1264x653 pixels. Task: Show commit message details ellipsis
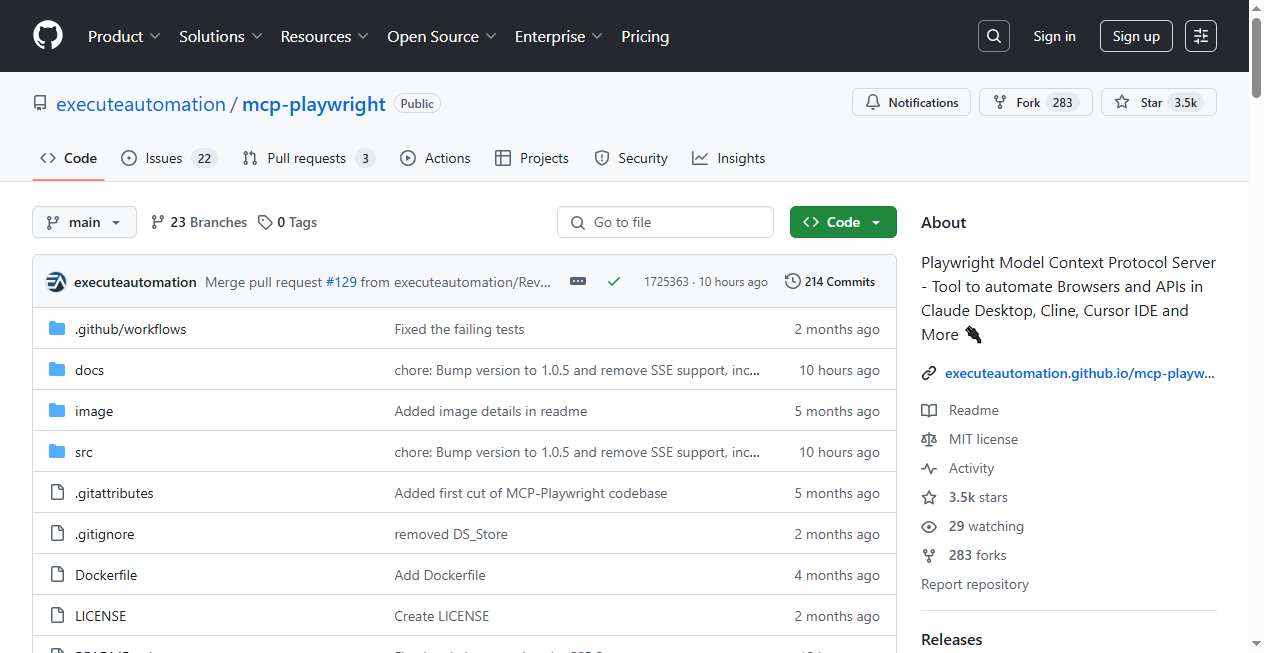click(578, 282)
